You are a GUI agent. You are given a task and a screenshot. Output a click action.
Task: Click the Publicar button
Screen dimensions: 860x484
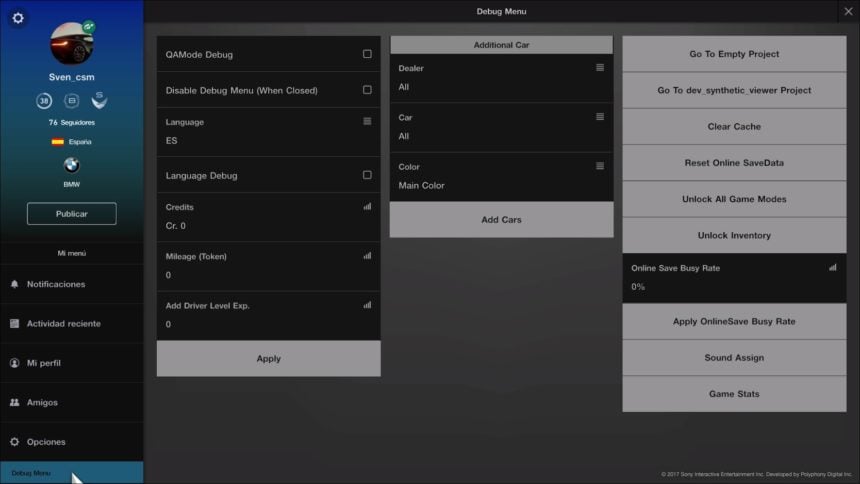coord(72,213)
